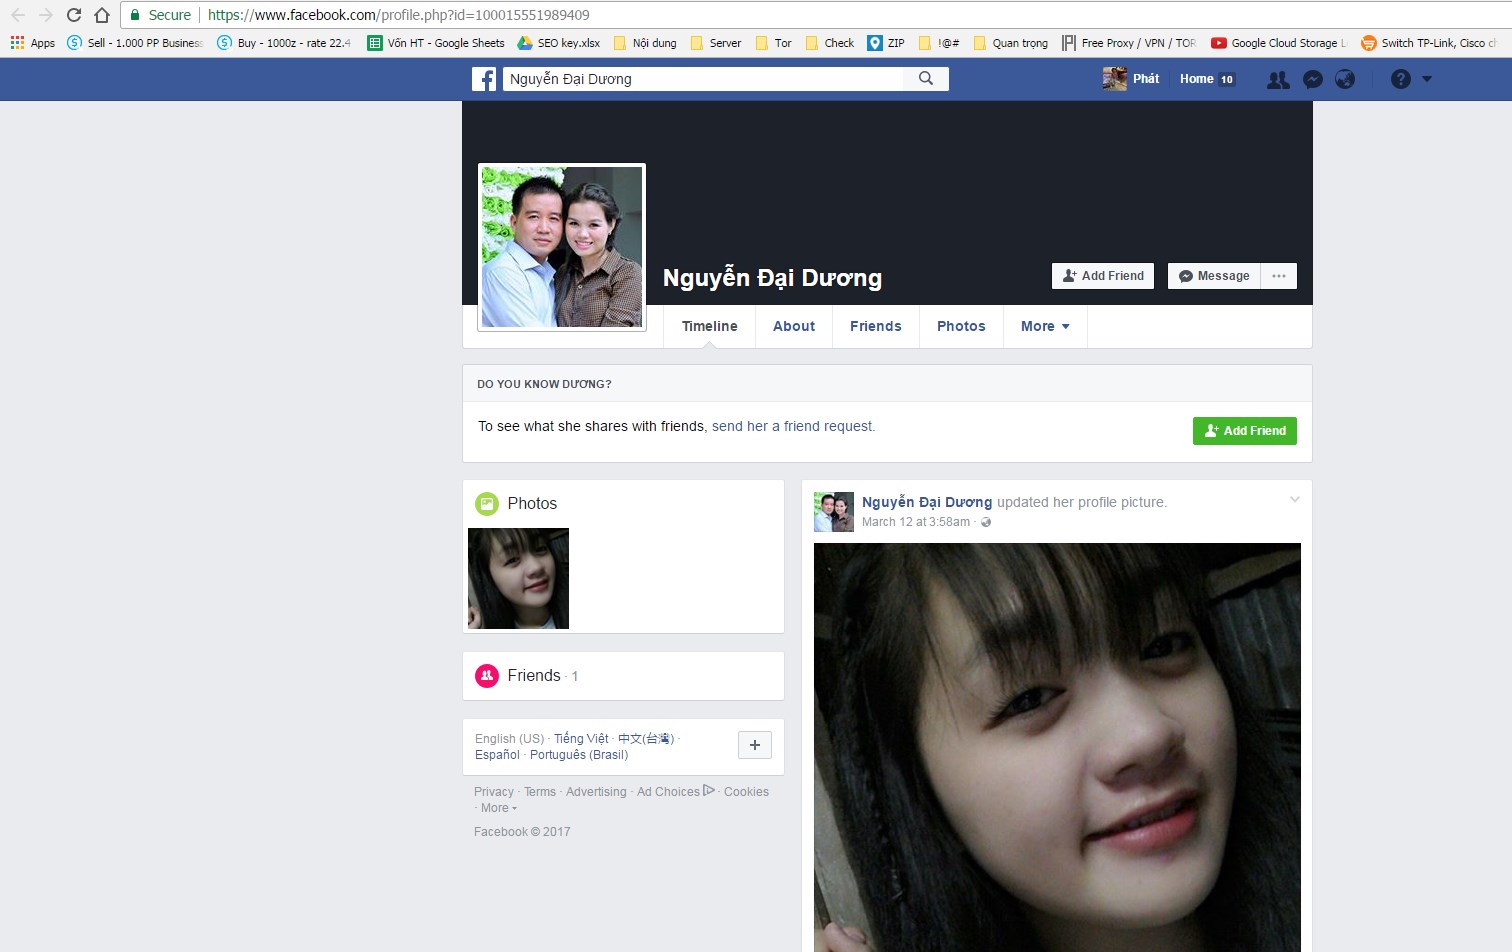Image resolution: width=1512 pixels, height=952 pixels.
Task: Click in the Facebook search field
Action: (704, 79)
